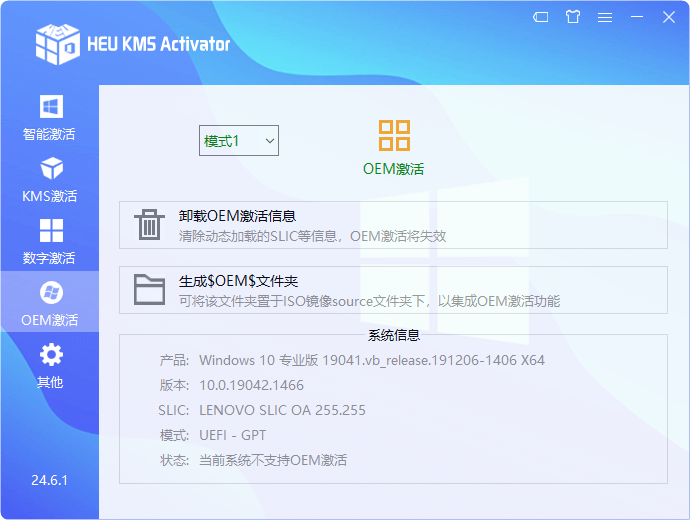Expand the 模式1 mode dropdown
Image resolution: width=690 pixels, height=520 pixels.
pyautogui.click(x=239, y=140)
